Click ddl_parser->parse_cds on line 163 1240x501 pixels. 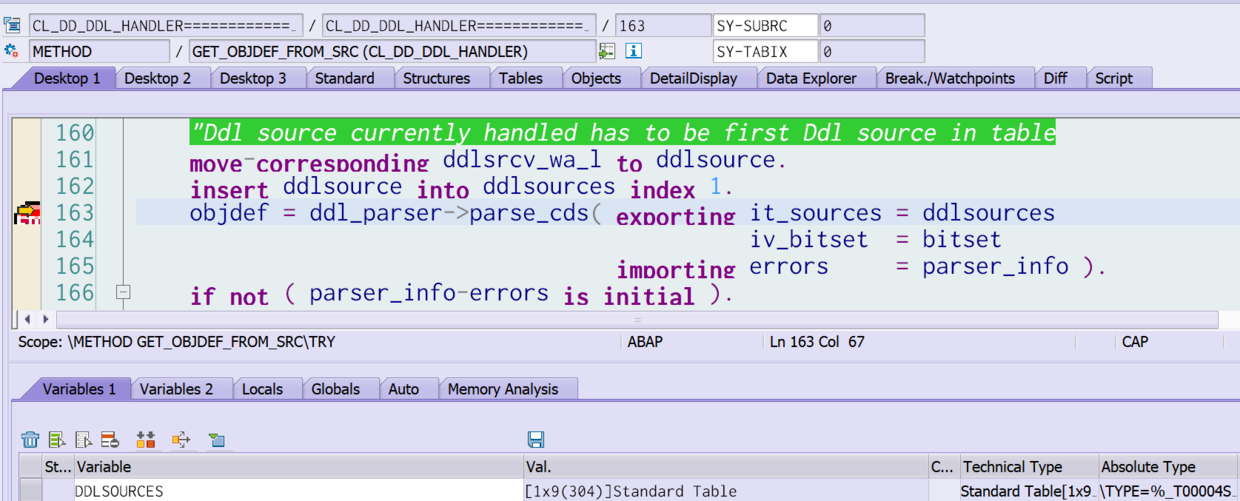pyautogui.click(x=454, y=213)
